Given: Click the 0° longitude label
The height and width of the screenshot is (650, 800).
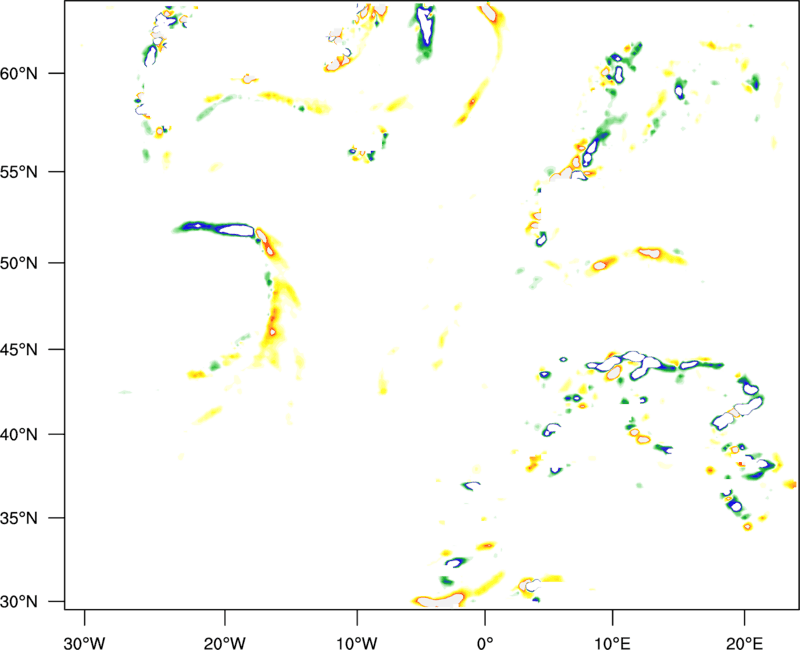Looking at the screenshot, I should coord(485,643).
